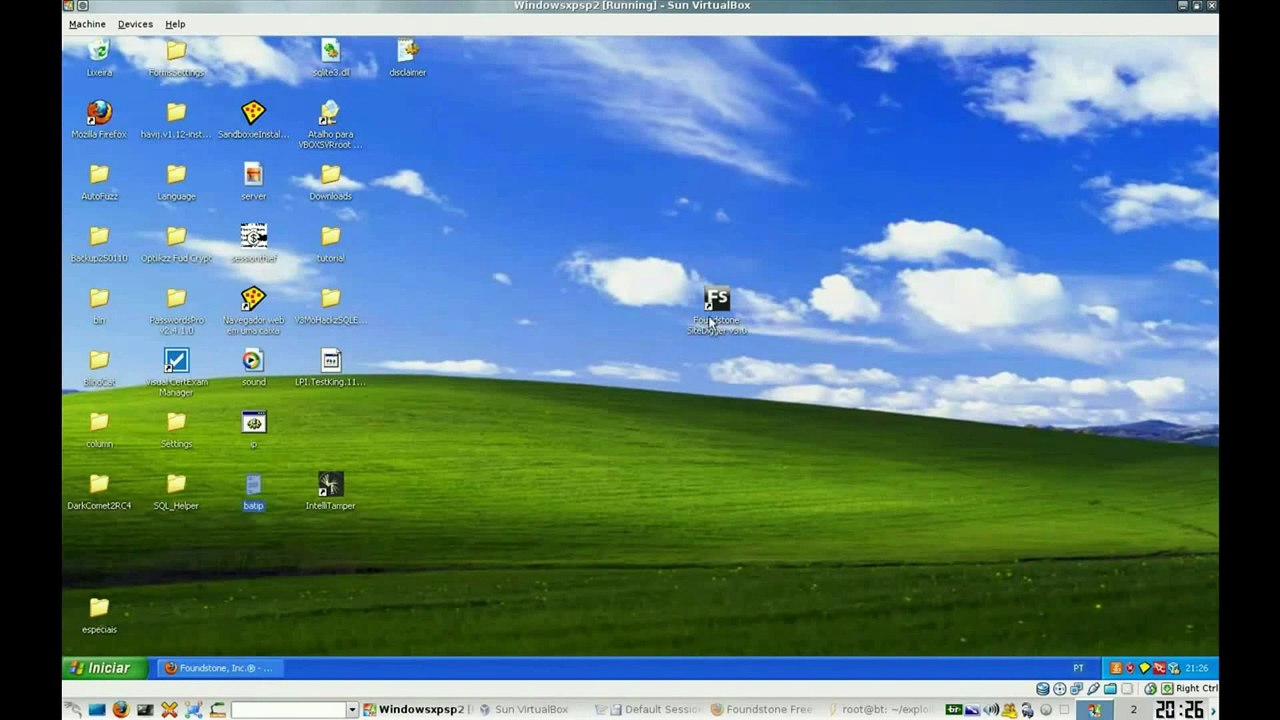Select the DarkComet2RC4 folder
This screenshot has height=720, width=1280.
[x=99, y=491]
